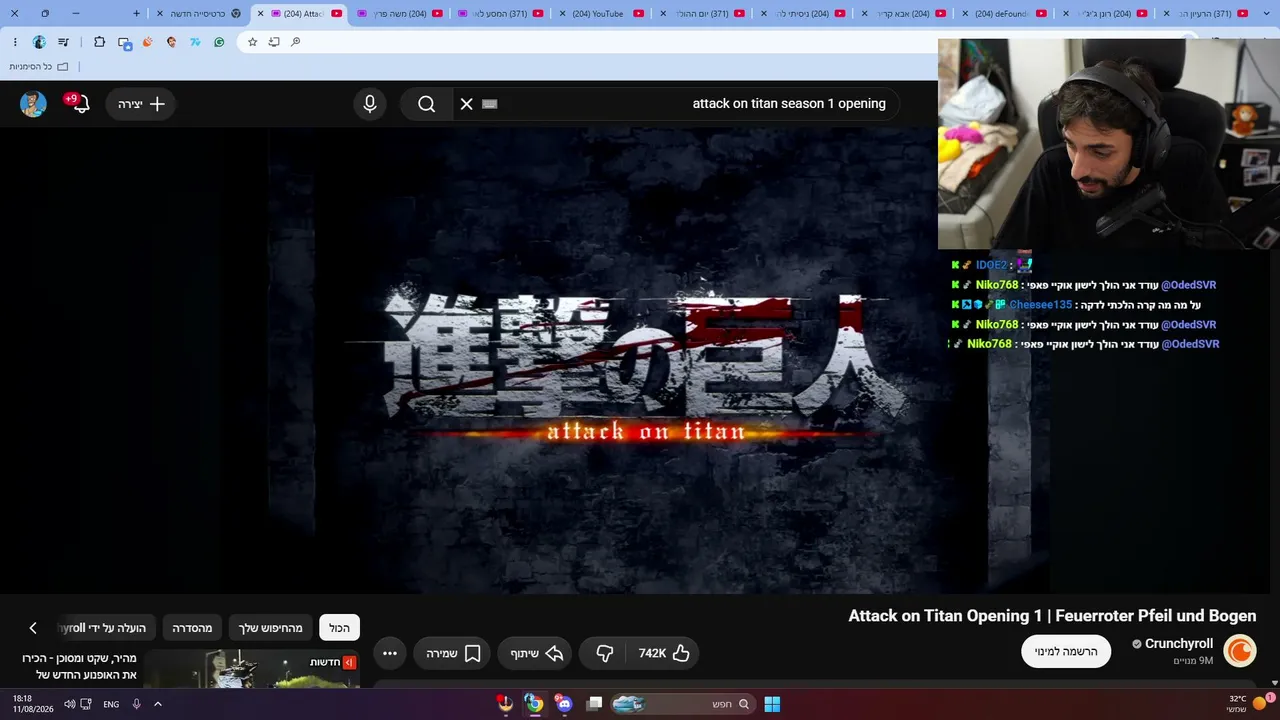Viewport: 1280px width, 720px height.
Task: Open the suggested news video thumbnail
Action: (x=252, y=668)
